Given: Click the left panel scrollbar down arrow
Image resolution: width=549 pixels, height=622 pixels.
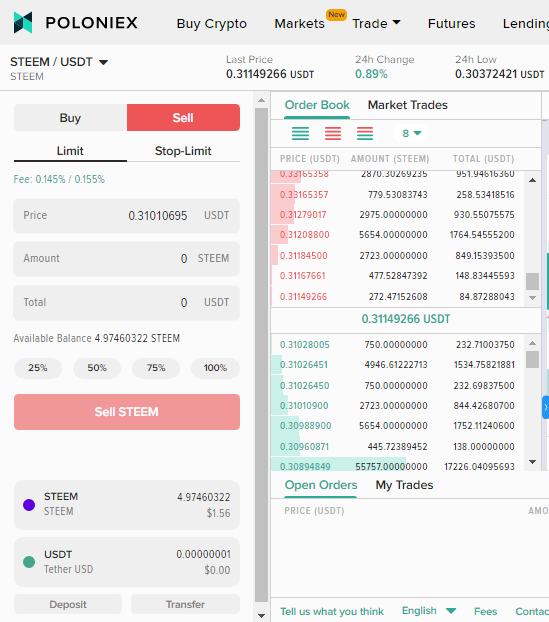Looking at the screenshot, I should 261,616.
